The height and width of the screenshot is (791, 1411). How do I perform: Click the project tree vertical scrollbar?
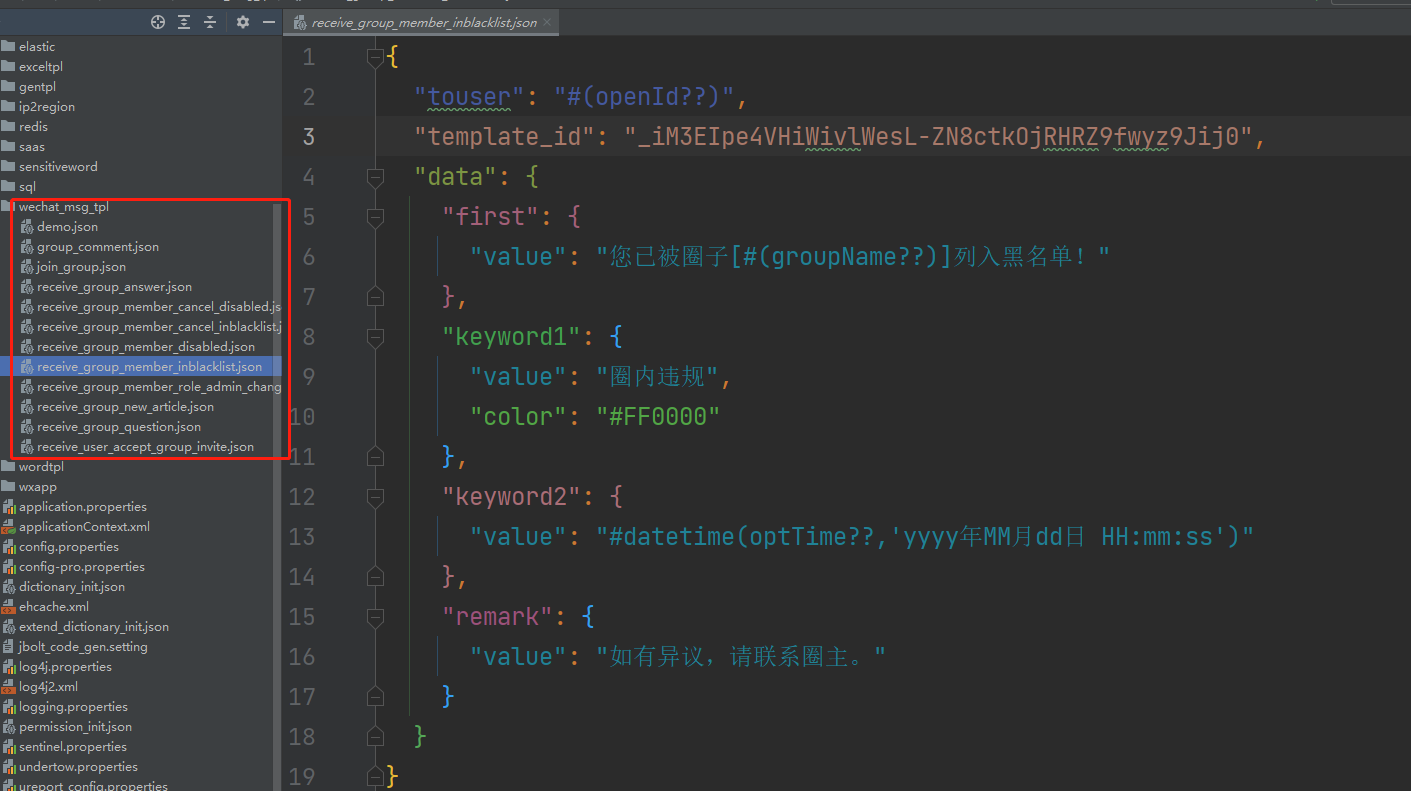[278, 495]
